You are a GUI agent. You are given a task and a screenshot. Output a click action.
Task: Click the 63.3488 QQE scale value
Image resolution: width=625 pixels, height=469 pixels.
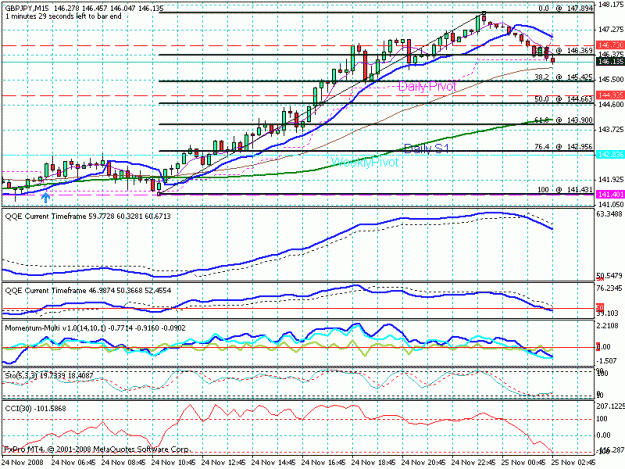click(x=610, y=214)
